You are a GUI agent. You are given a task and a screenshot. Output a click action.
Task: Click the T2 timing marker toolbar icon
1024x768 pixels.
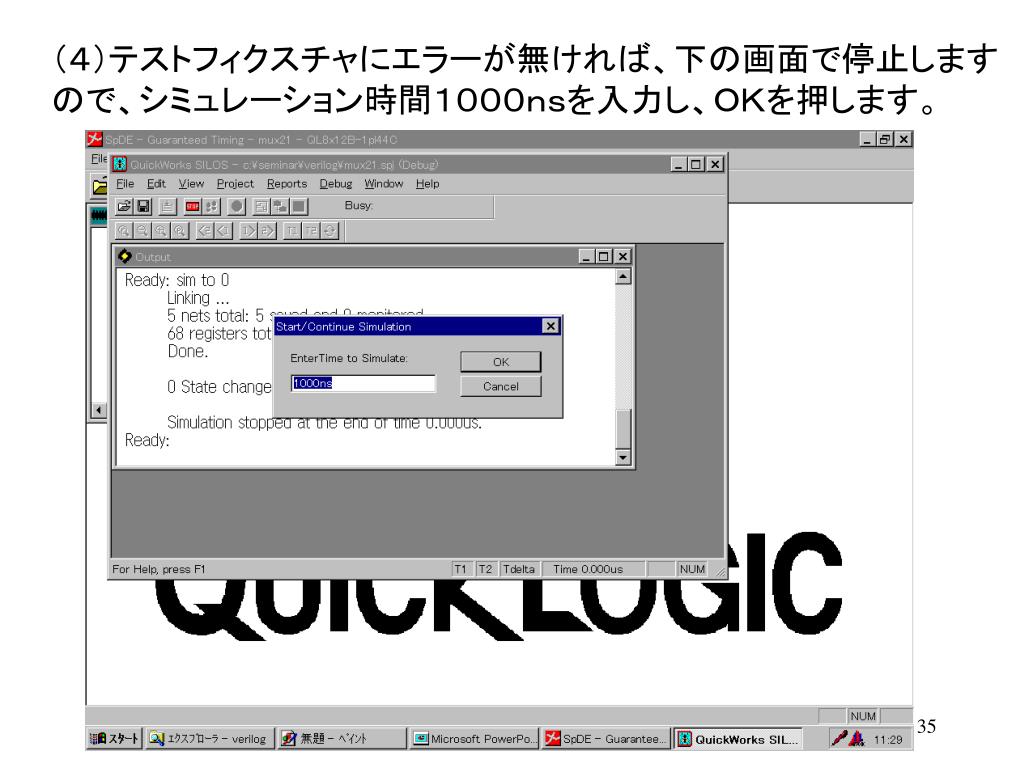[312, 231]
